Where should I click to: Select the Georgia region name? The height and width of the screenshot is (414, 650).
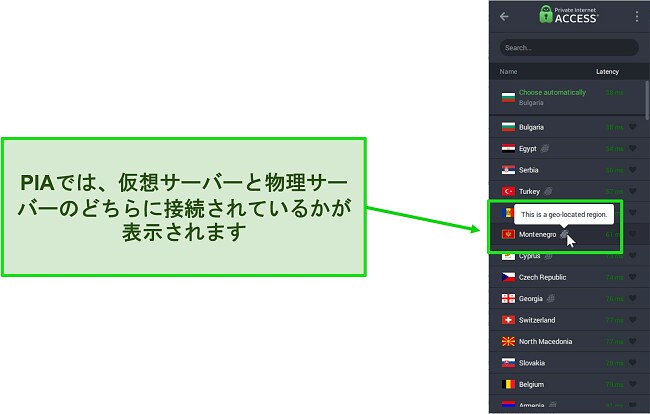coord(531,299)
